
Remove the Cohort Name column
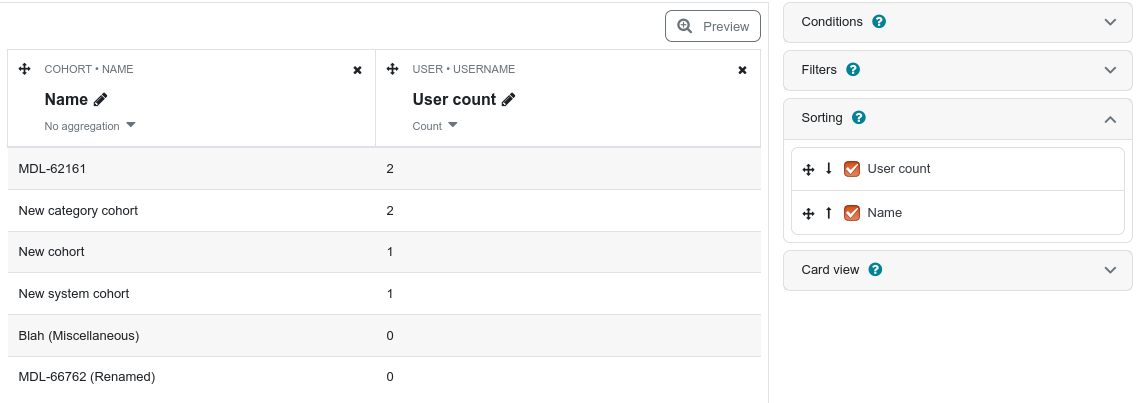(357, 70)
